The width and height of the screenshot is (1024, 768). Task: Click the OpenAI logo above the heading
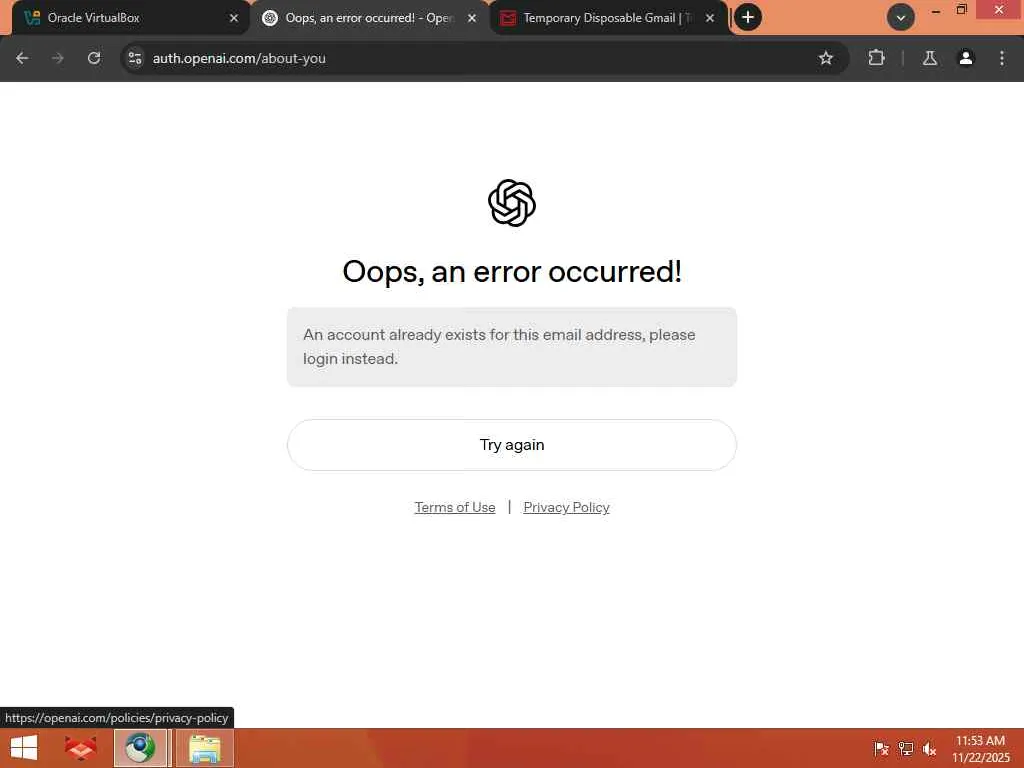[x=512, y=203]
